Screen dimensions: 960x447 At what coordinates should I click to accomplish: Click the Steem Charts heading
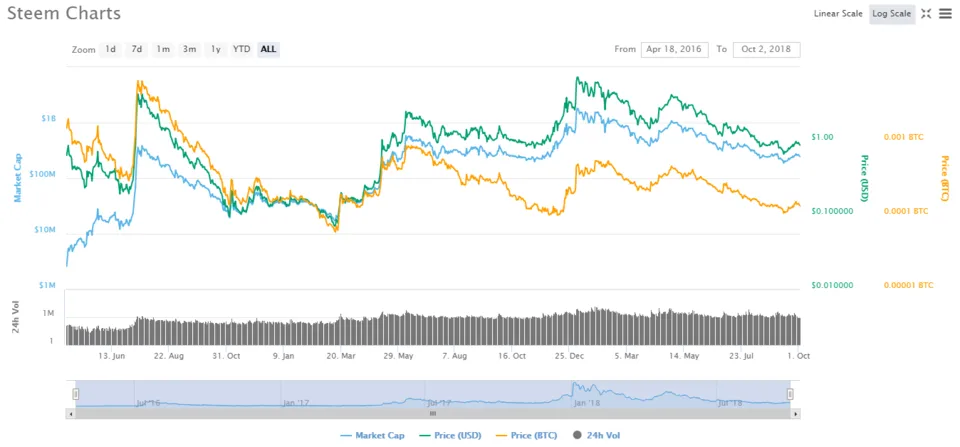(64, 13)
